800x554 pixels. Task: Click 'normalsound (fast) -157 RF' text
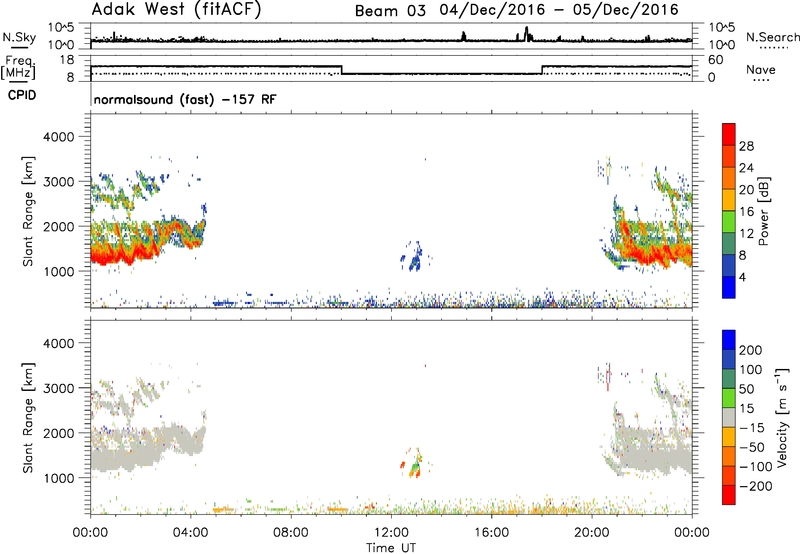click(185, 99)
